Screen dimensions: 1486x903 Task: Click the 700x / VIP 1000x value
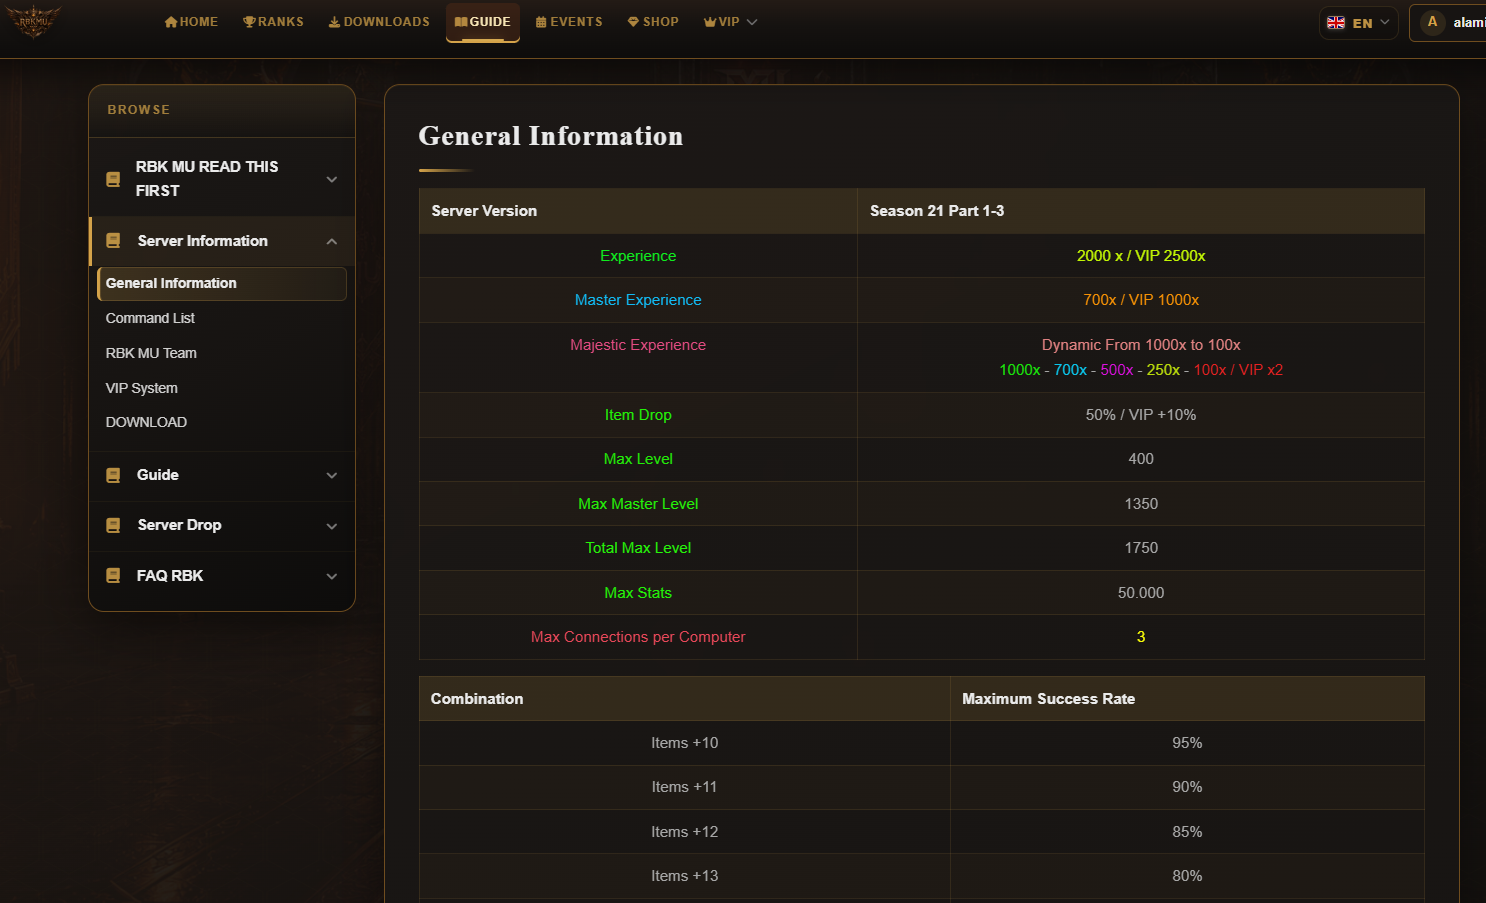[x=1141, y=300]
